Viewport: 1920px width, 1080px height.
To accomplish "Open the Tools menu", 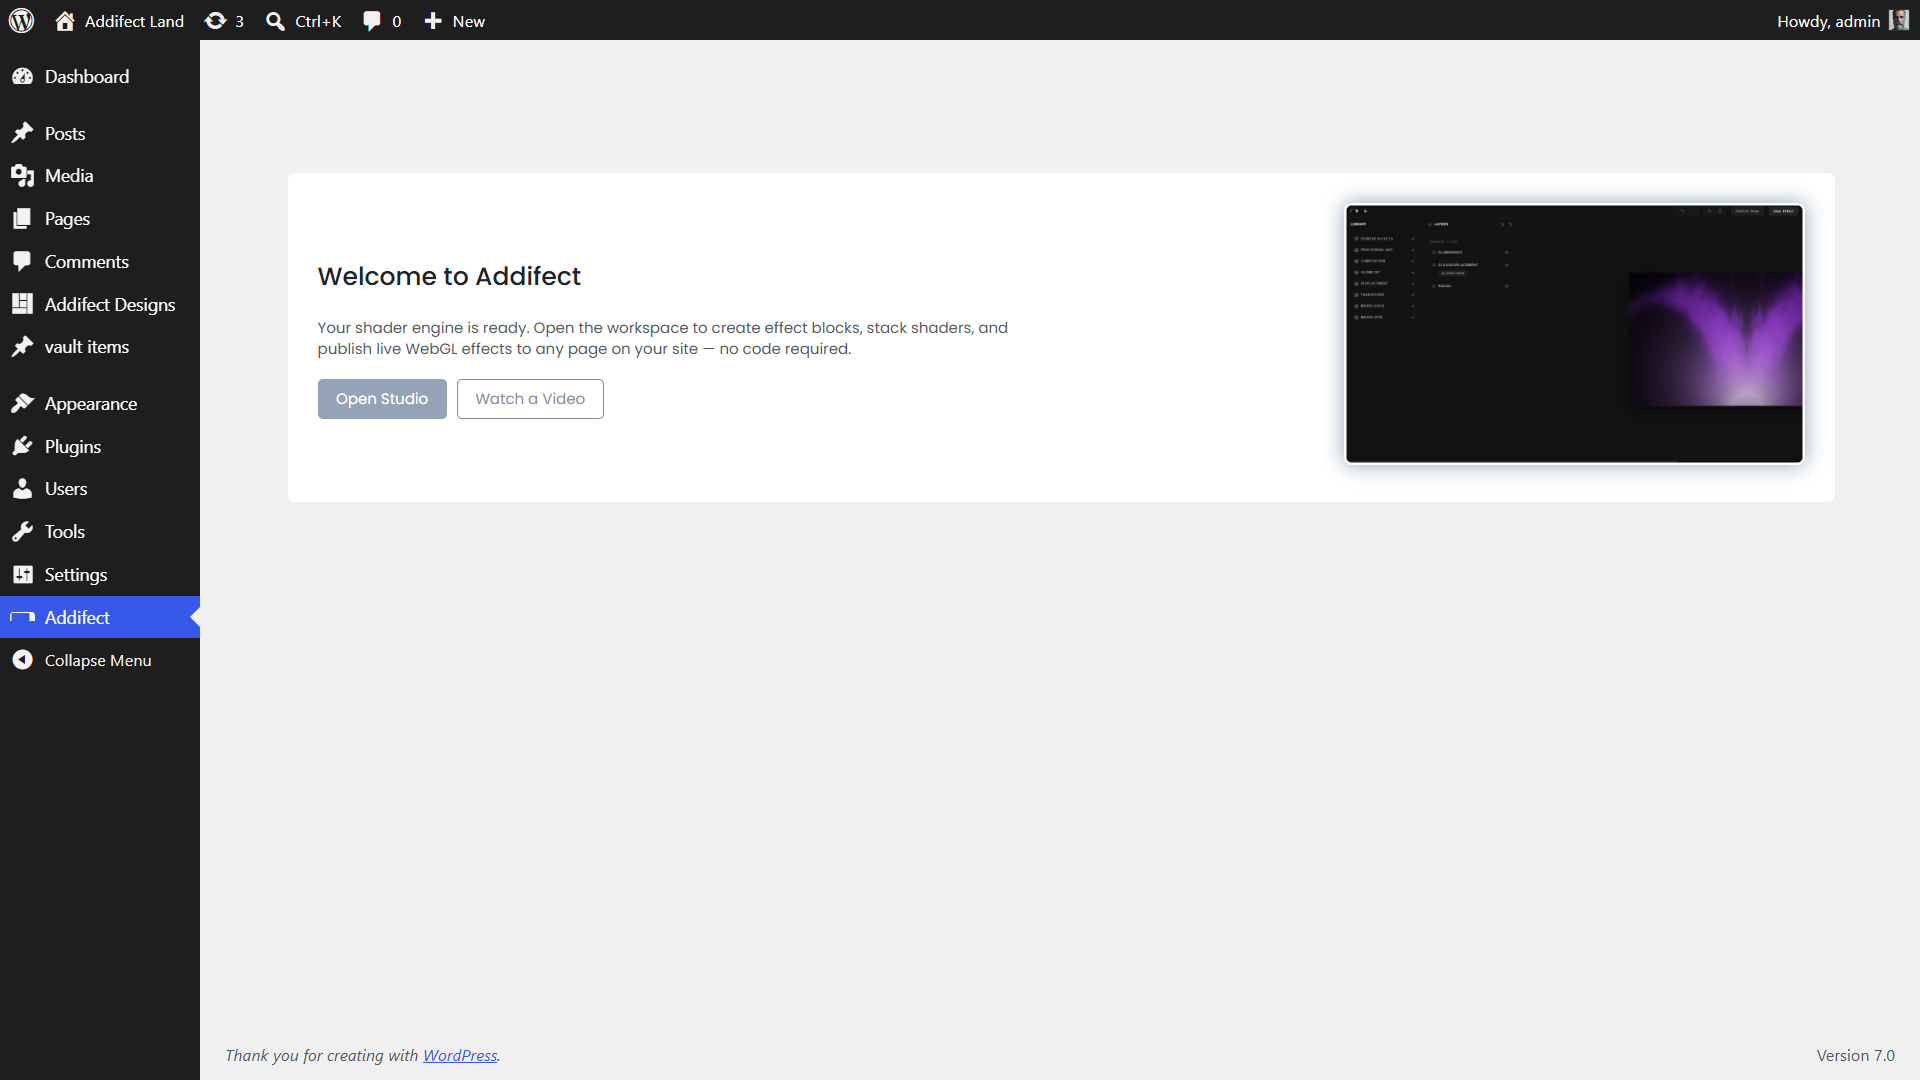I will [100, 532].
